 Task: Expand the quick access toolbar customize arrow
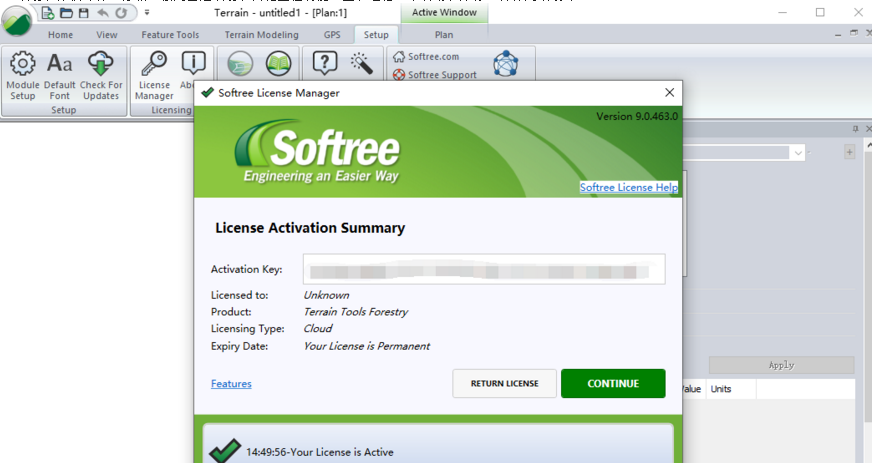[147, 12]
